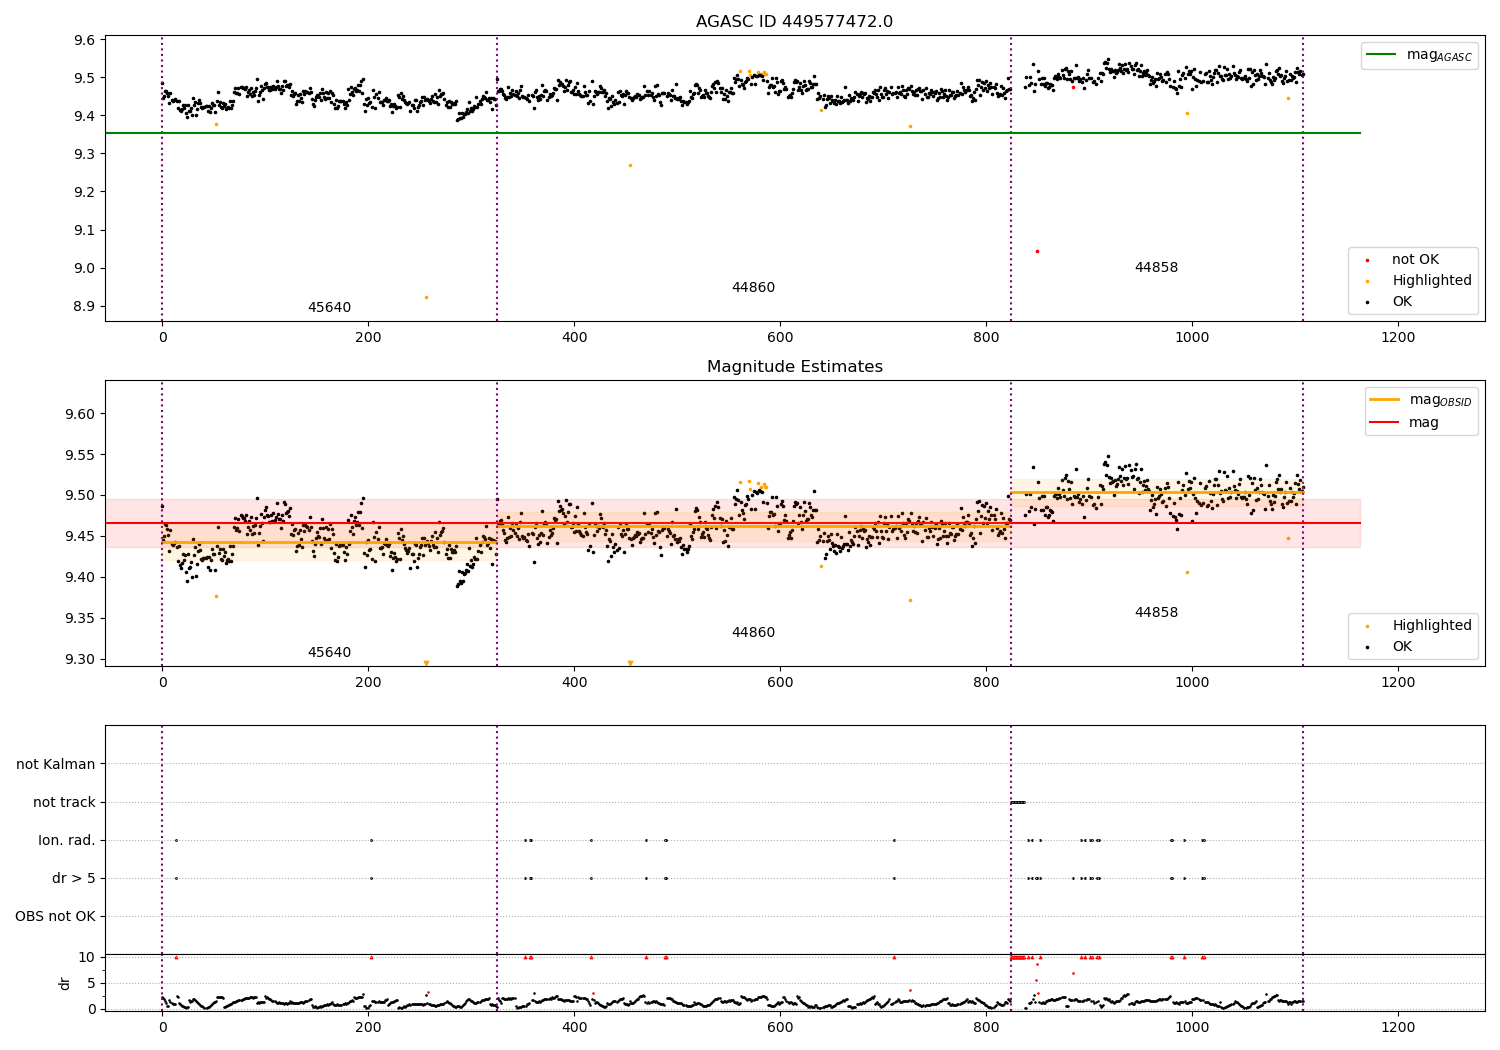1500x1050 pixels.
Task: Click the orange mag OBSID legend line
Action: [1385, 400]
